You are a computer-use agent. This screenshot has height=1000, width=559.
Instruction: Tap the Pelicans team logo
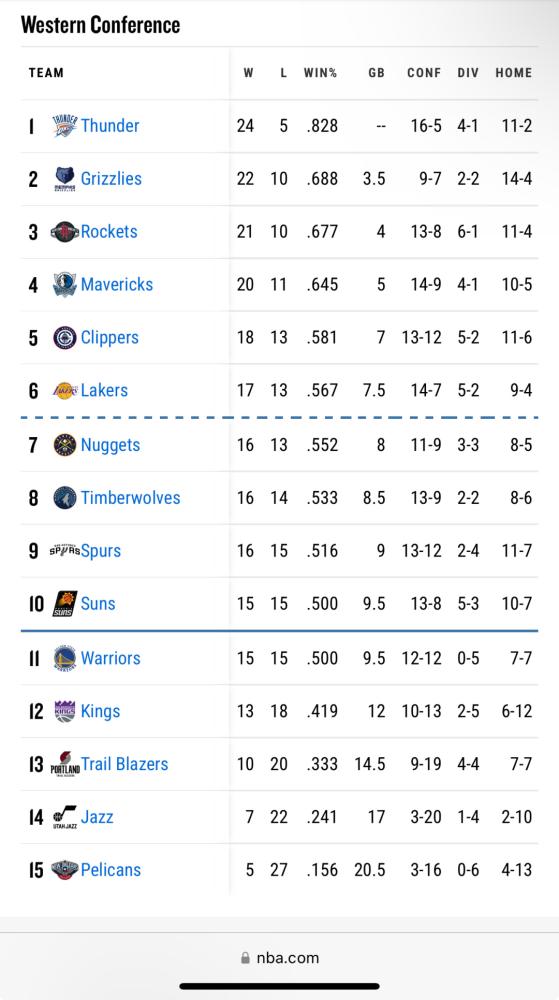pyautogui.click(x=65, y=870)
